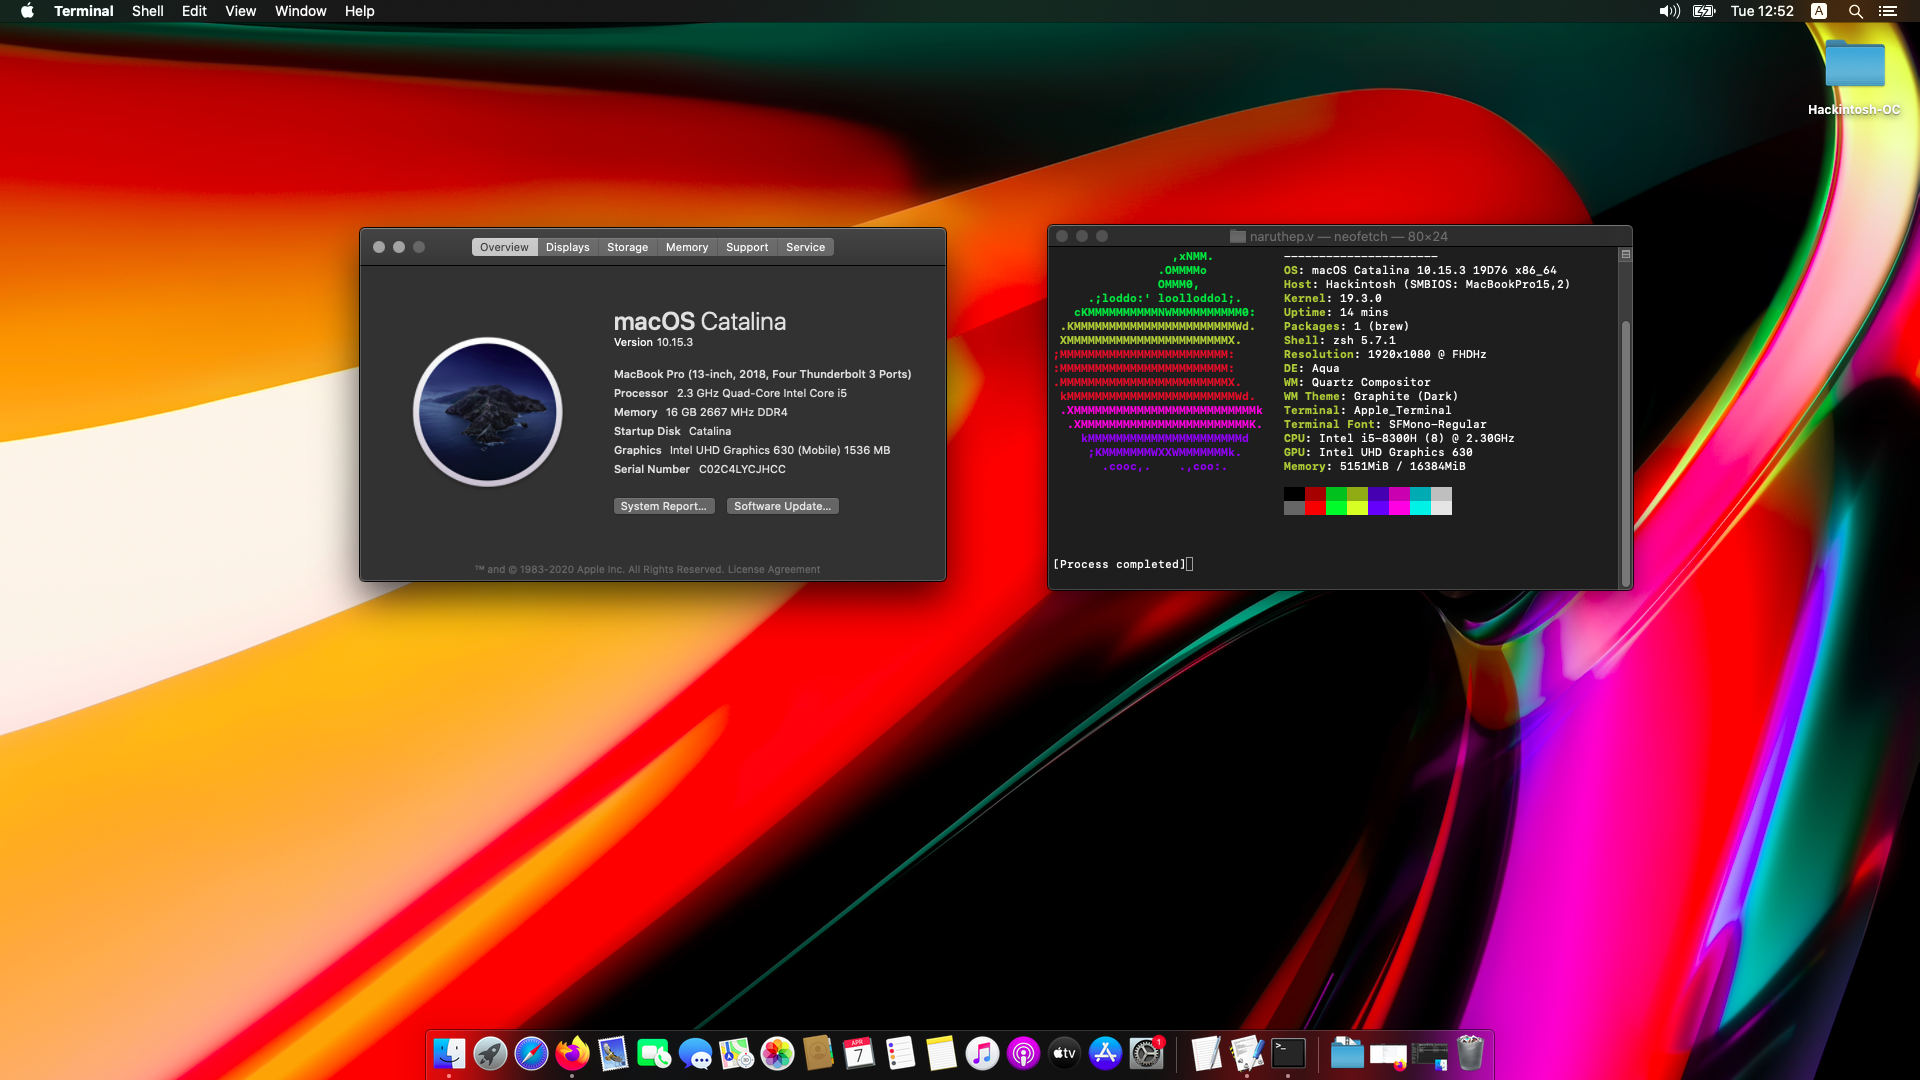
Task: Click the folder proxy icon in Terminal title
Action: point(1238,237)
